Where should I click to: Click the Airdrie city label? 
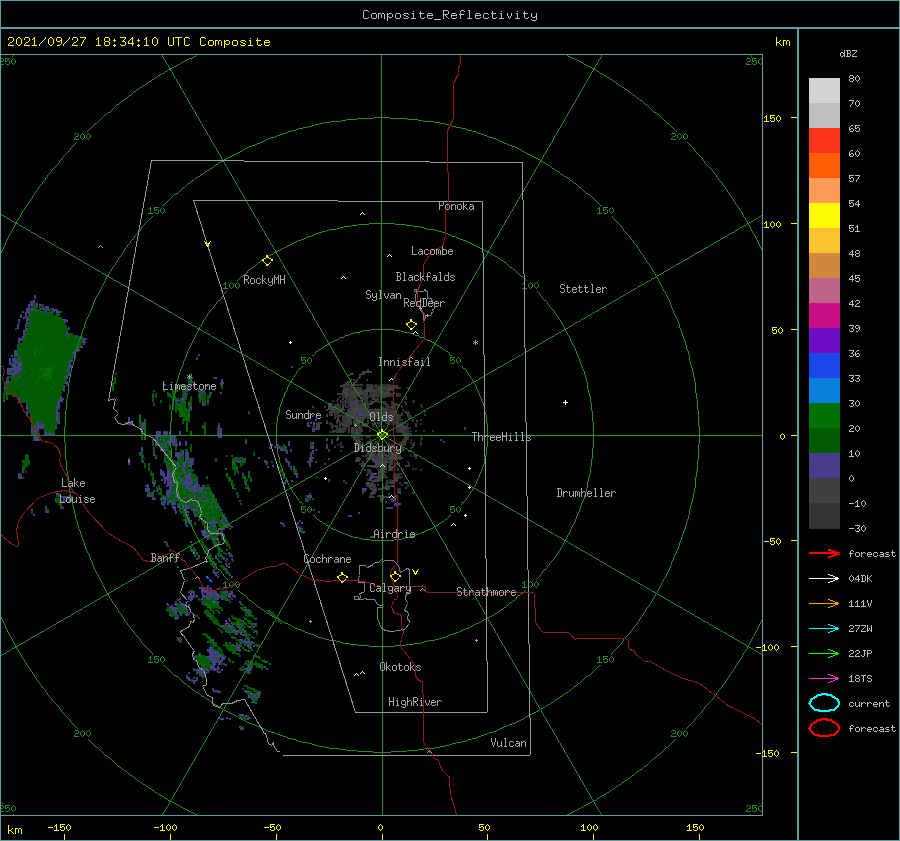point(394,534)
